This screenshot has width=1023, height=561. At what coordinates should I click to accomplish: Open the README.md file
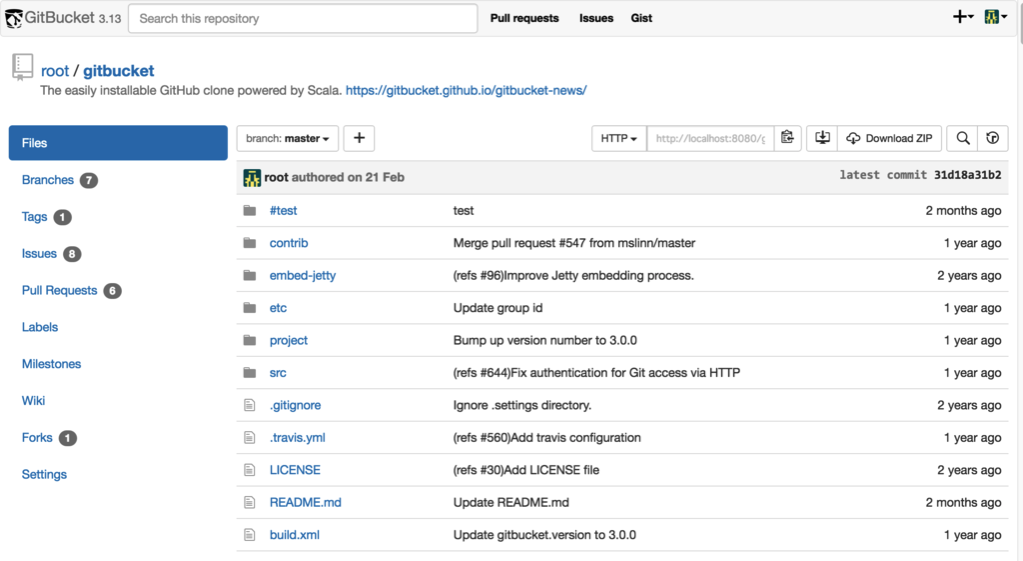click(x=305, y=502)
